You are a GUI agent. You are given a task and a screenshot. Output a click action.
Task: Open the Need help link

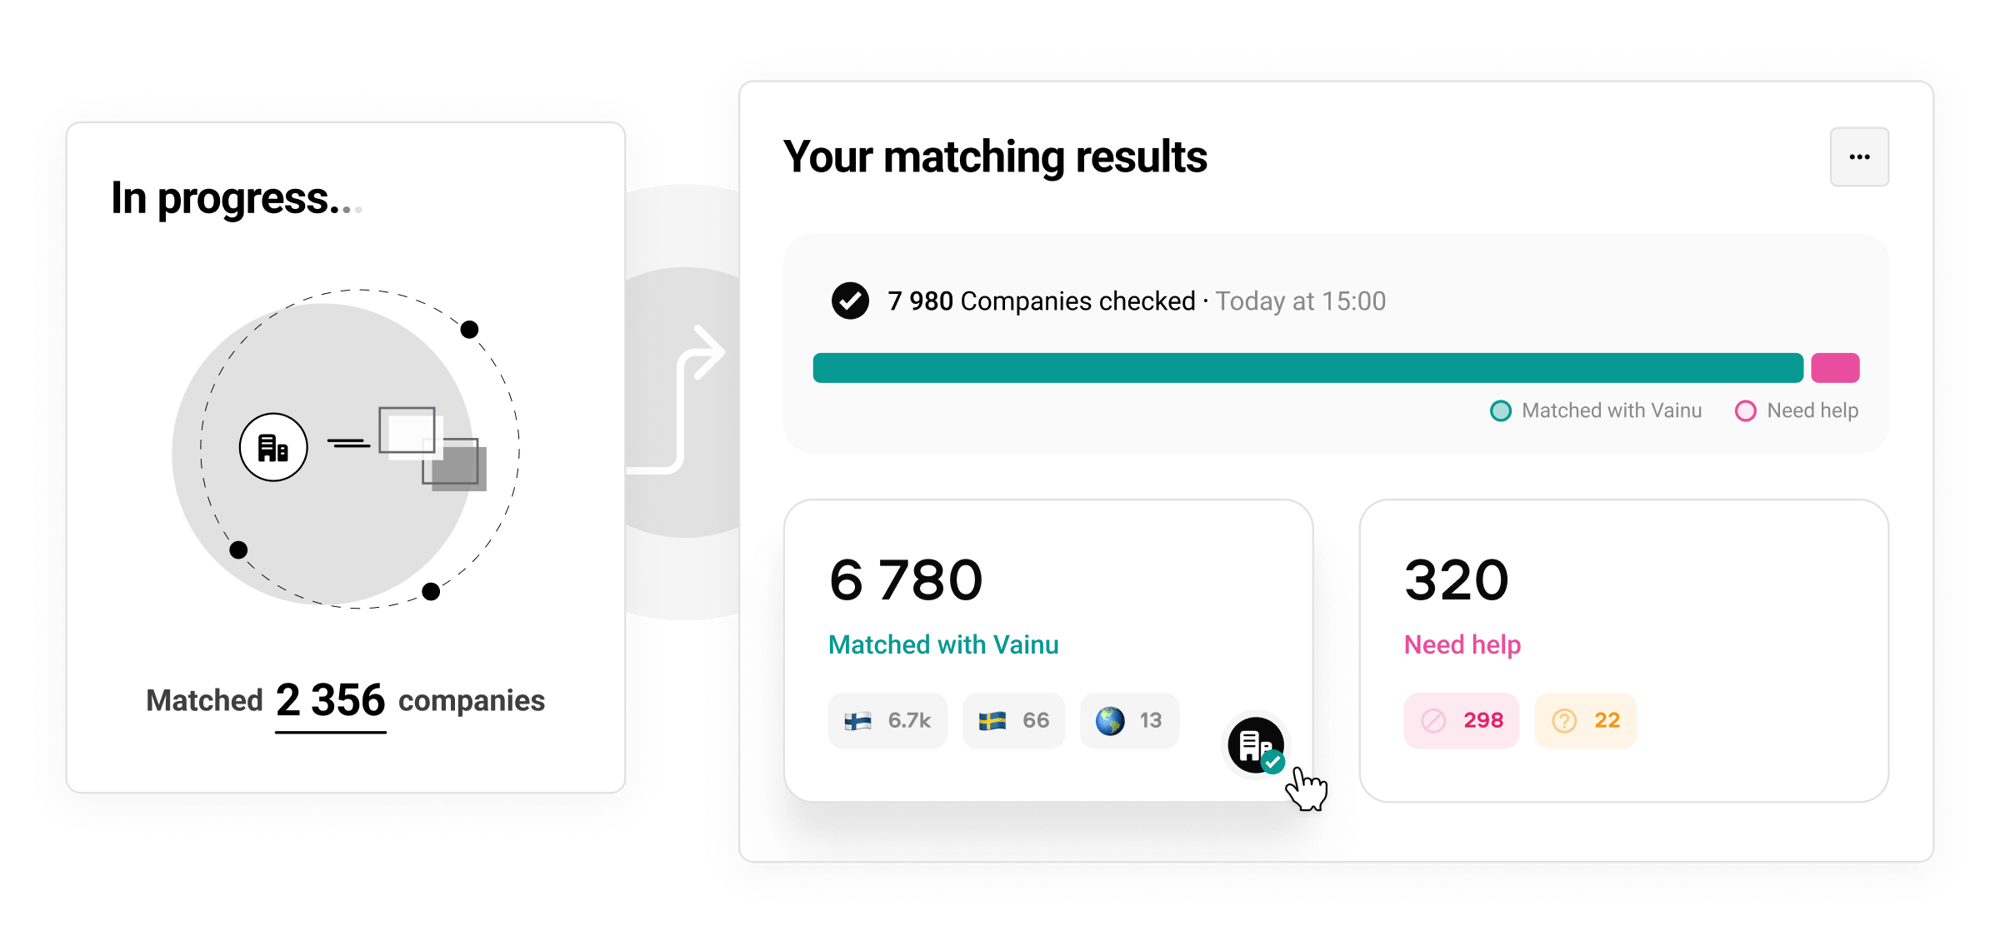point(1462,645)
